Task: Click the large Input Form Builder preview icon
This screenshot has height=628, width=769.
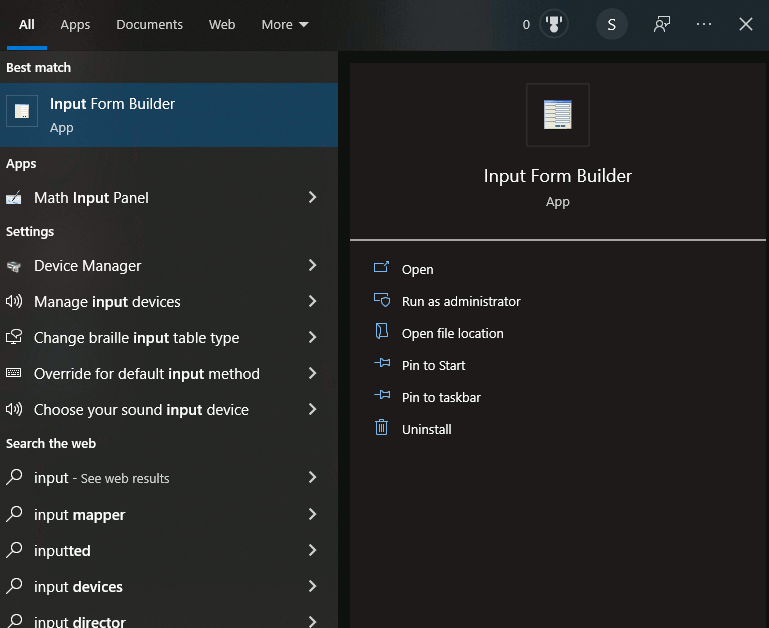Action: 558,115
